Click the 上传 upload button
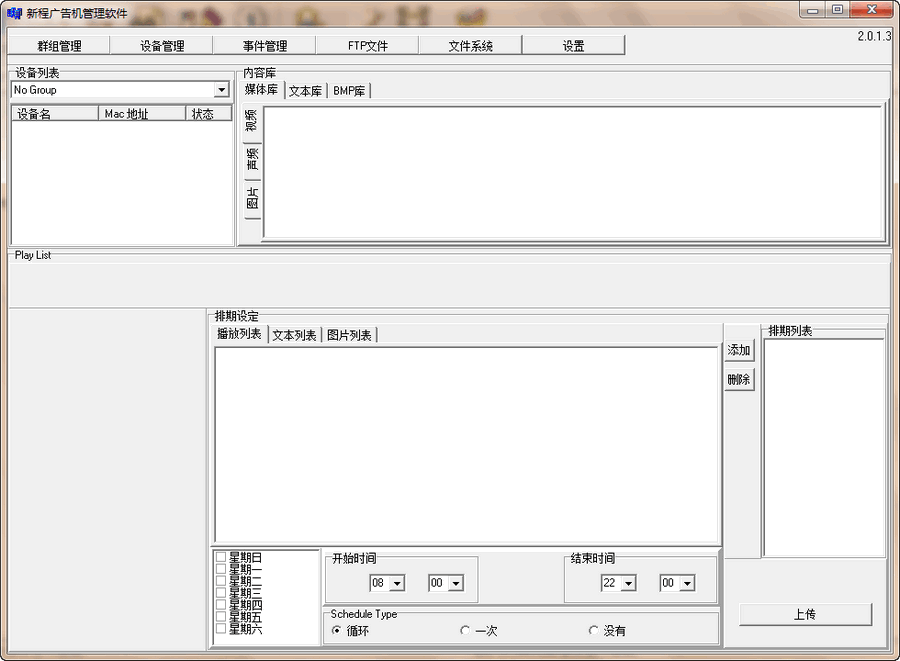Viewport: 900px width, 661px height. click(805, 615)
